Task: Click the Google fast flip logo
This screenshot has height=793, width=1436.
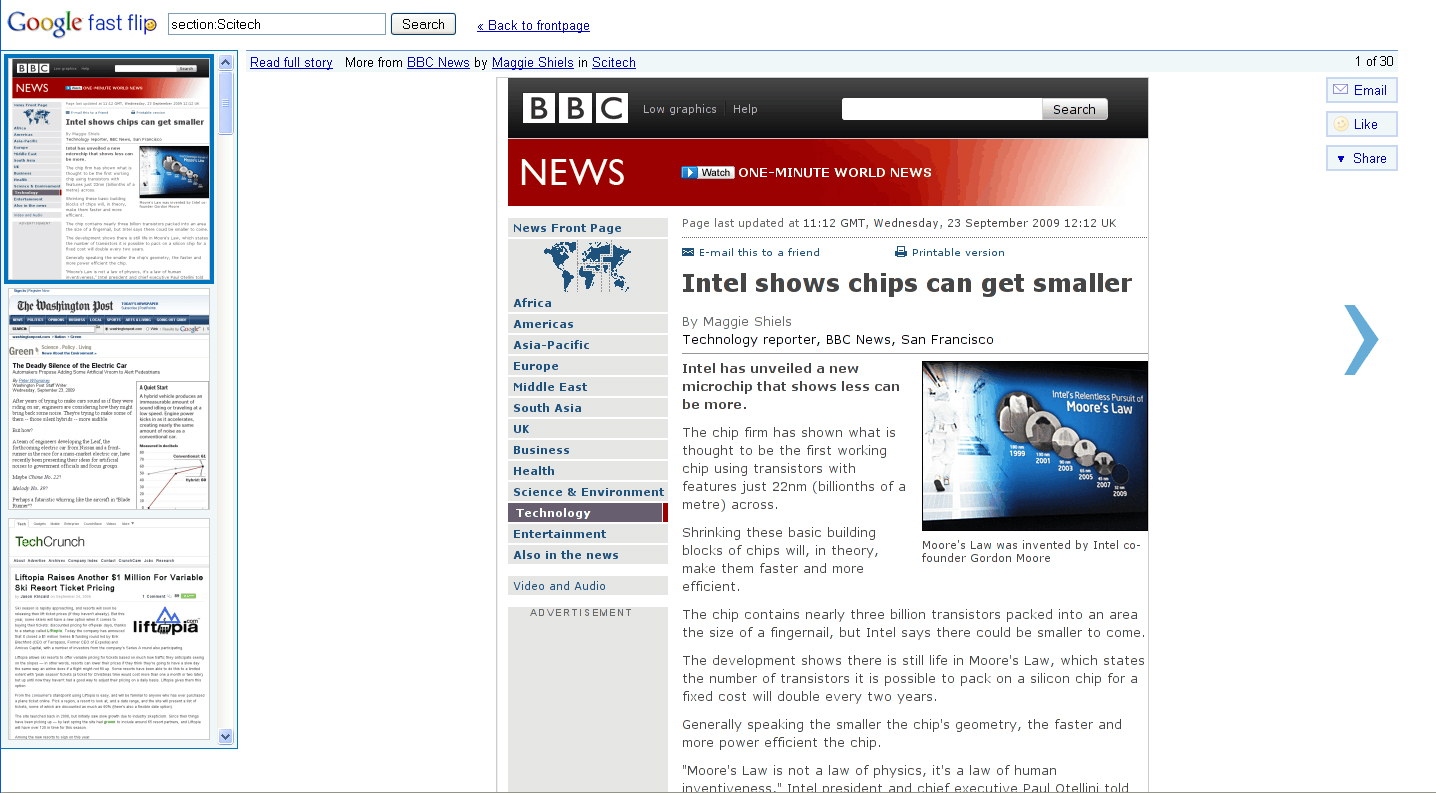Action: [x=82, y=23]
